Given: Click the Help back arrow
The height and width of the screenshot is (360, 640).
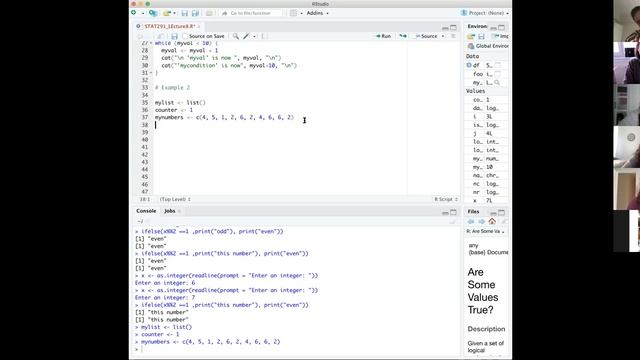Looking at the screenshot, I should pos(471,222).
